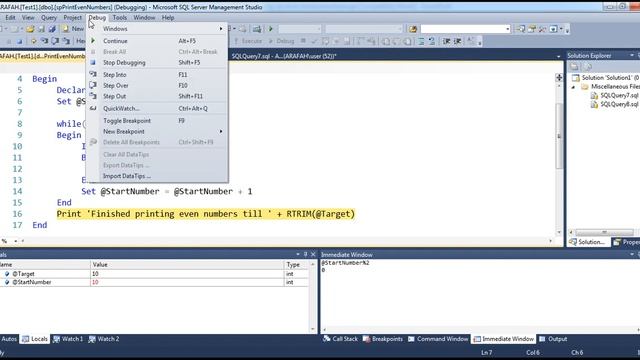Screen dimensions: 640x360
Task: Click the Stop Debugging toolbar square icon
Action: pyautogui.click(x=19, y=41)
